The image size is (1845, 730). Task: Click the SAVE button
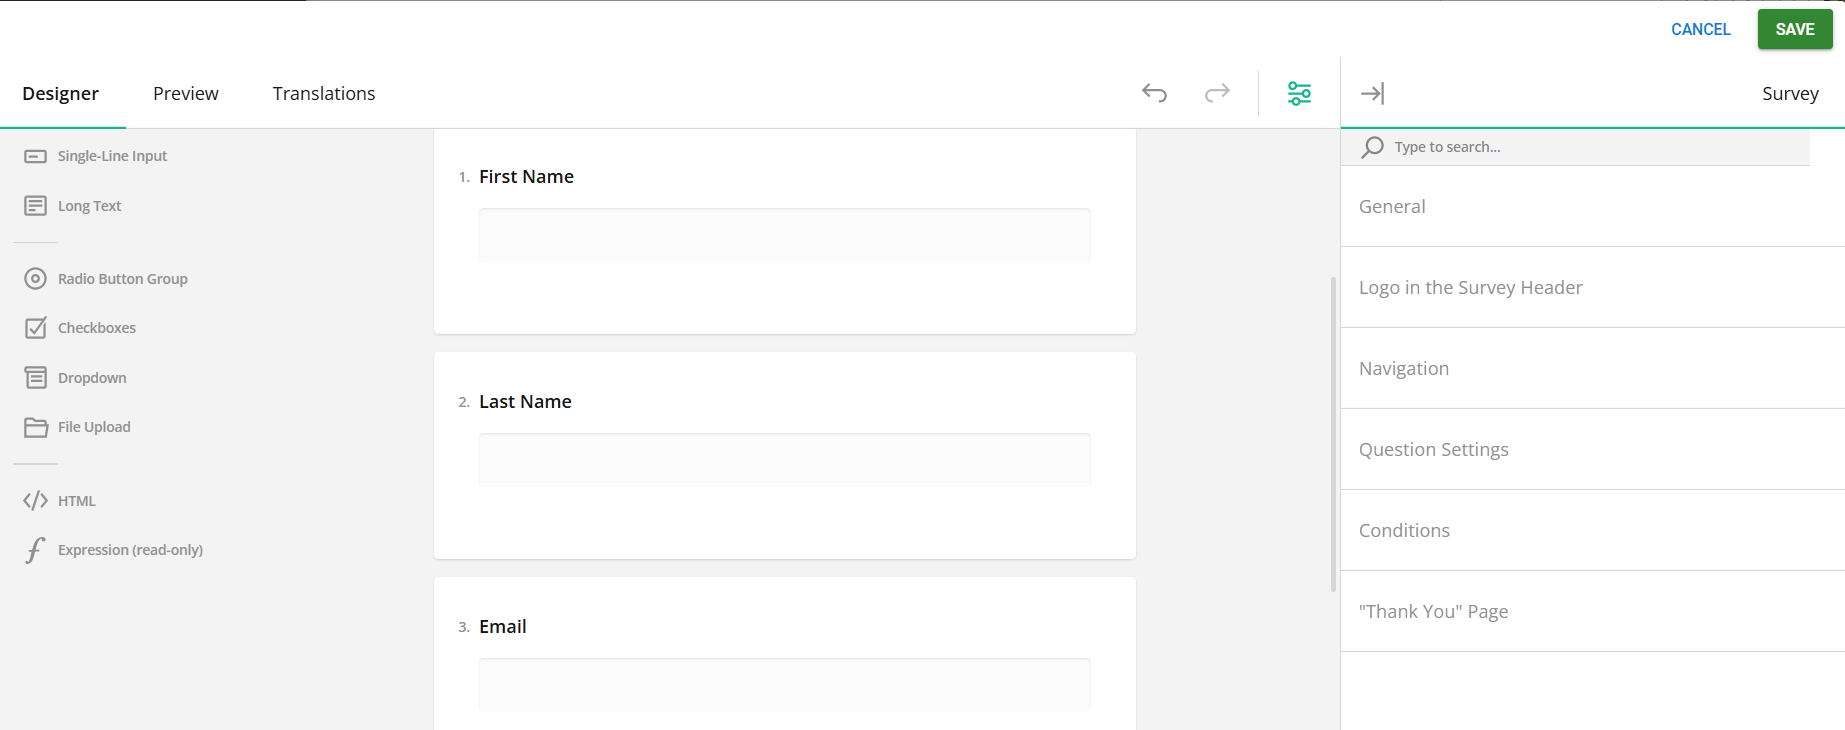click(1794, 29)
